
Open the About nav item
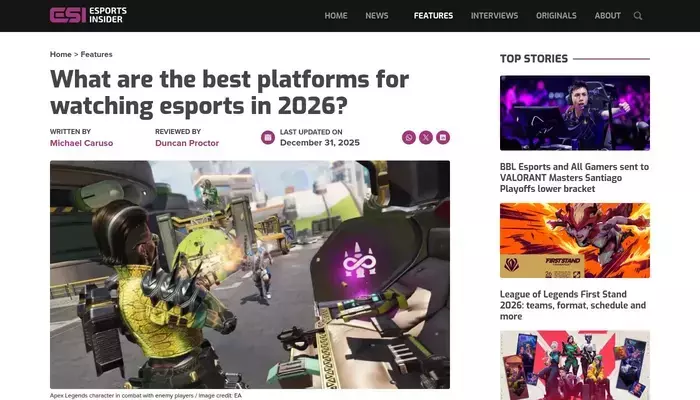click(x=608, y=16)
